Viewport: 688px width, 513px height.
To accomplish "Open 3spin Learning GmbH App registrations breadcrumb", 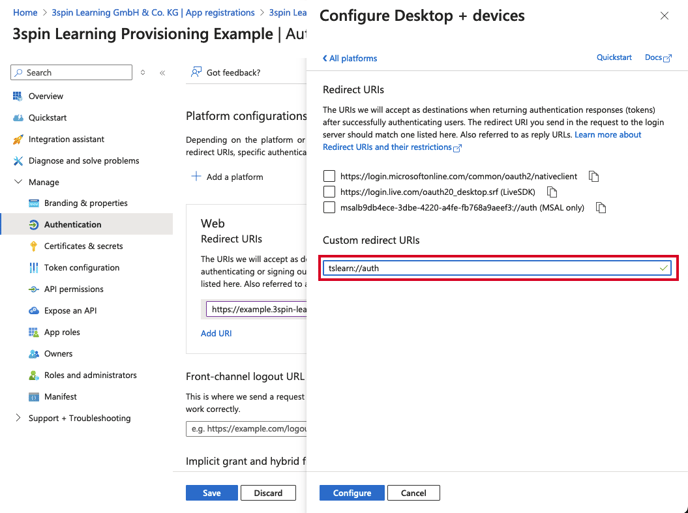I will tap(153, 13).
